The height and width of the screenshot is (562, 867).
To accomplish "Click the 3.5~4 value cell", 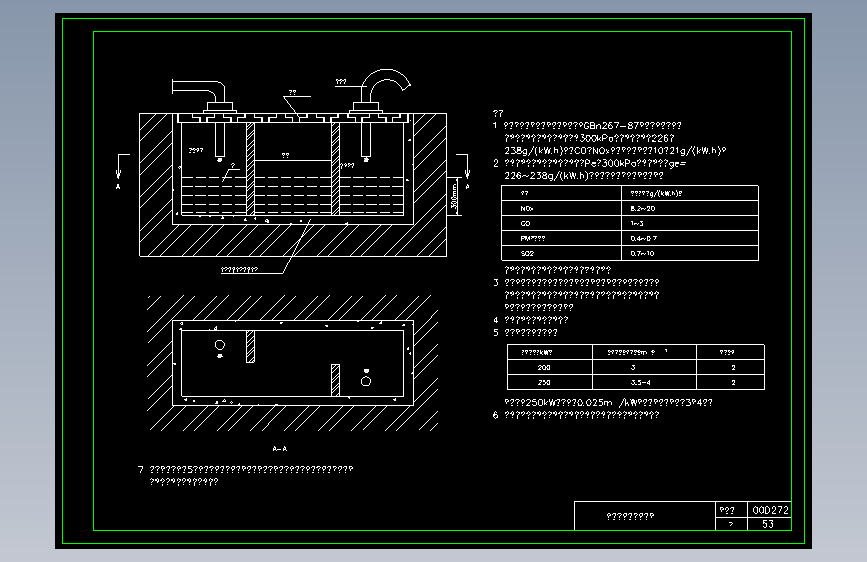I will click(644, 382).
